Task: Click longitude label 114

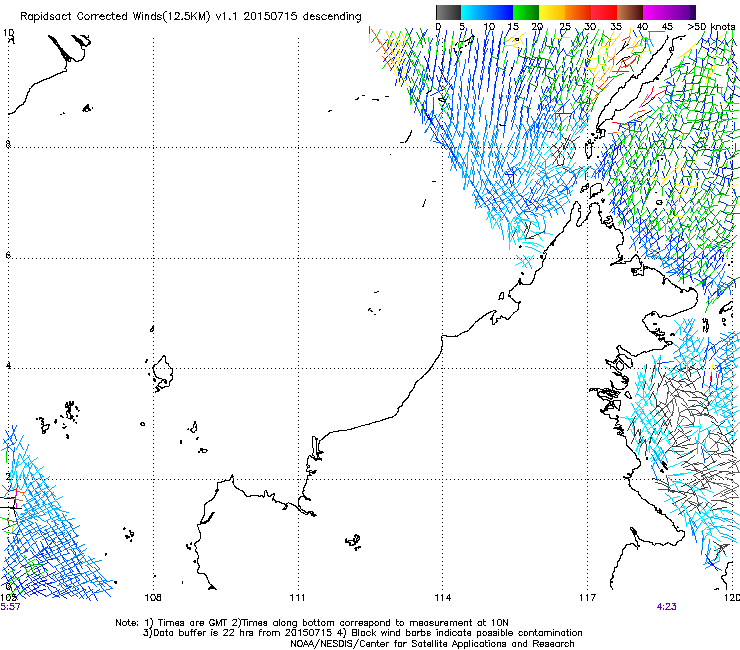Action: pyautogui.click(x=443, y=598)
